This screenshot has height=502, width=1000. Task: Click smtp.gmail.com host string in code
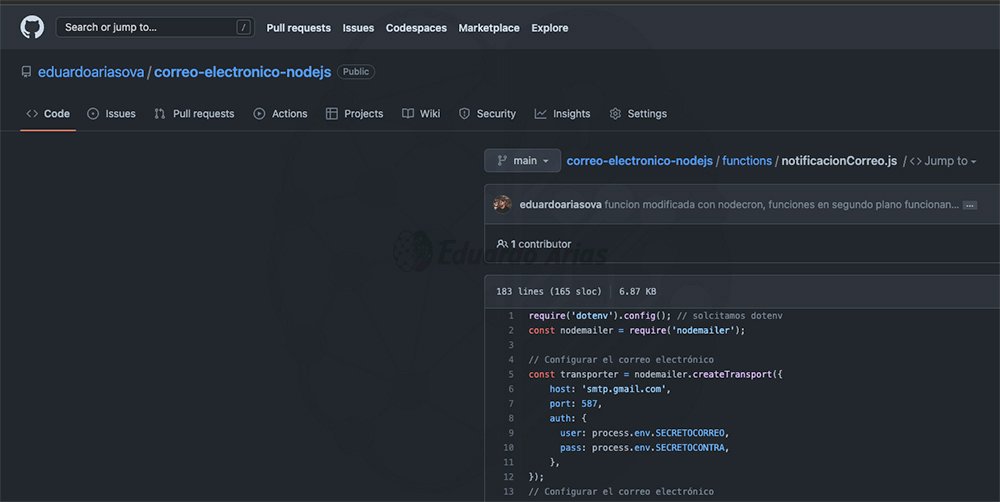click(623, 389)
